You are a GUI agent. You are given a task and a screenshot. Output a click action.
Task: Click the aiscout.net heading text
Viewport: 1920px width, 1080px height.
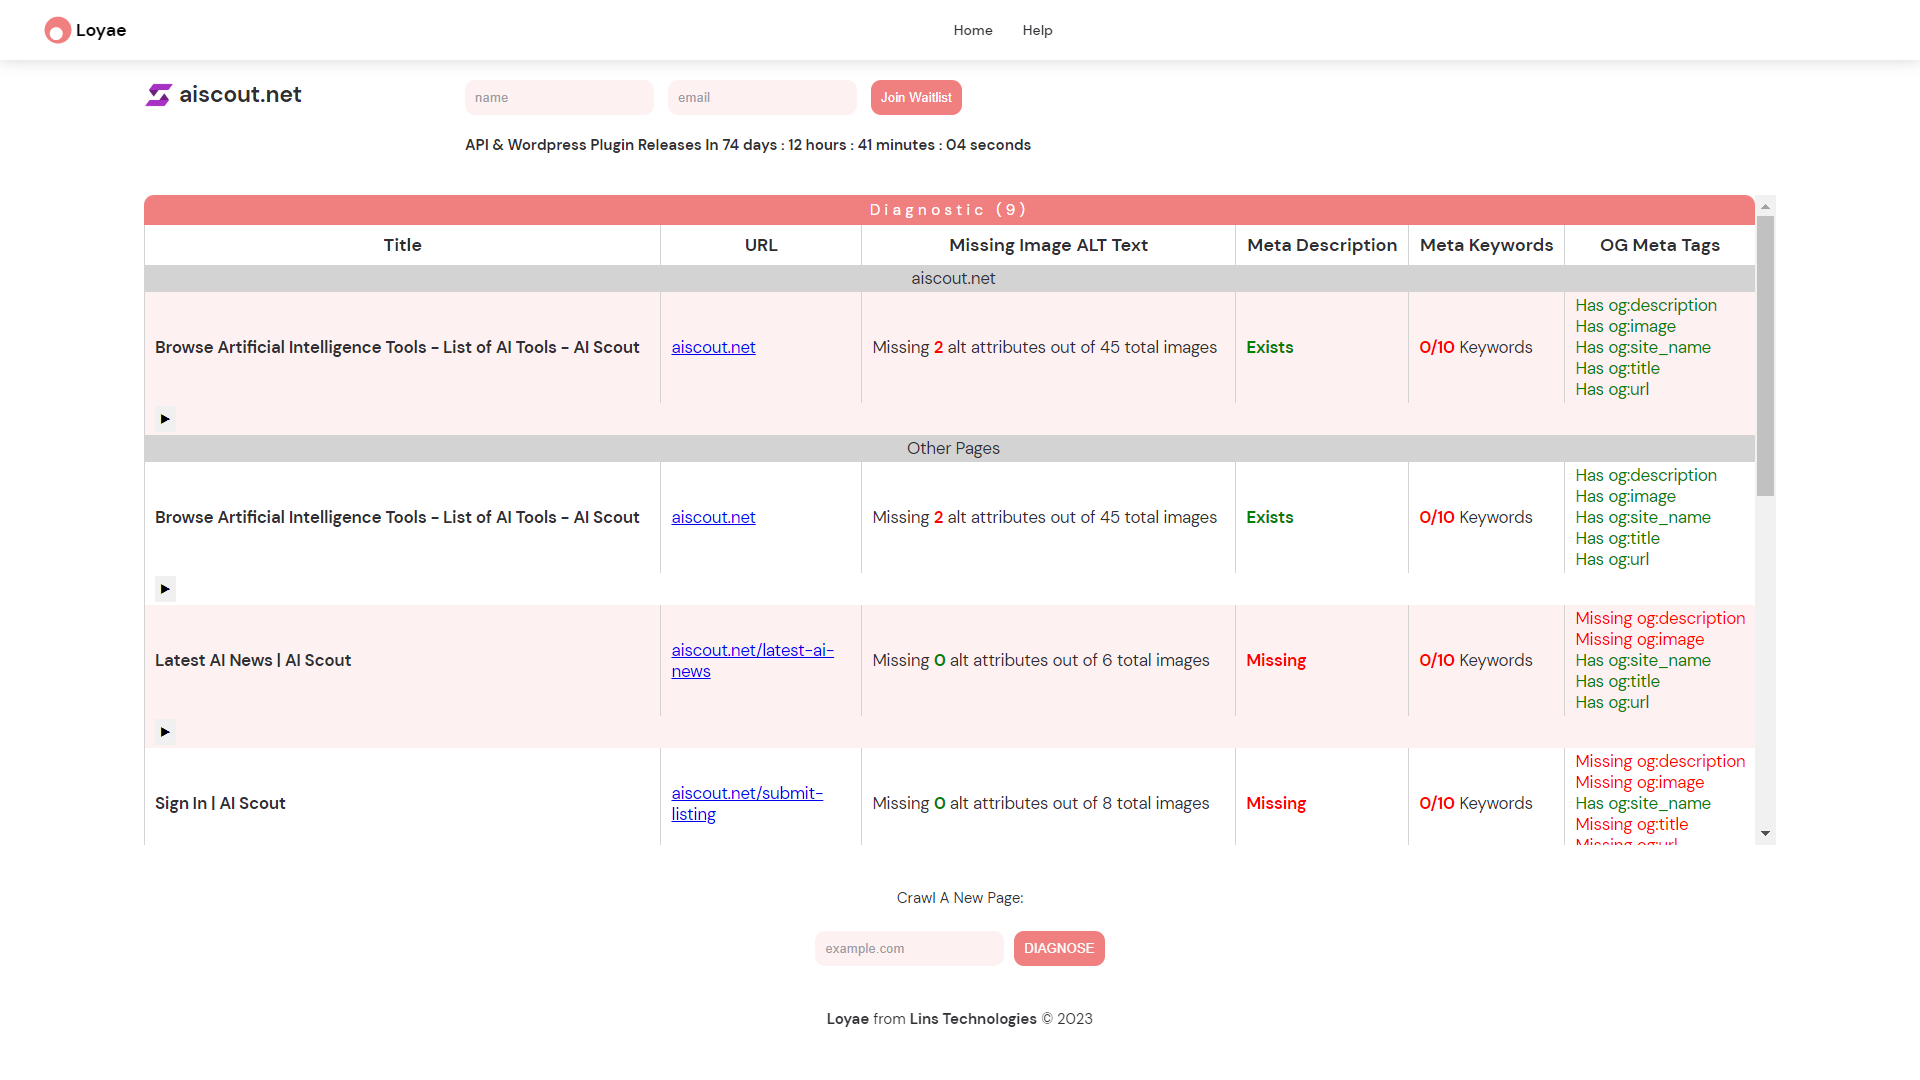point(240,94)
